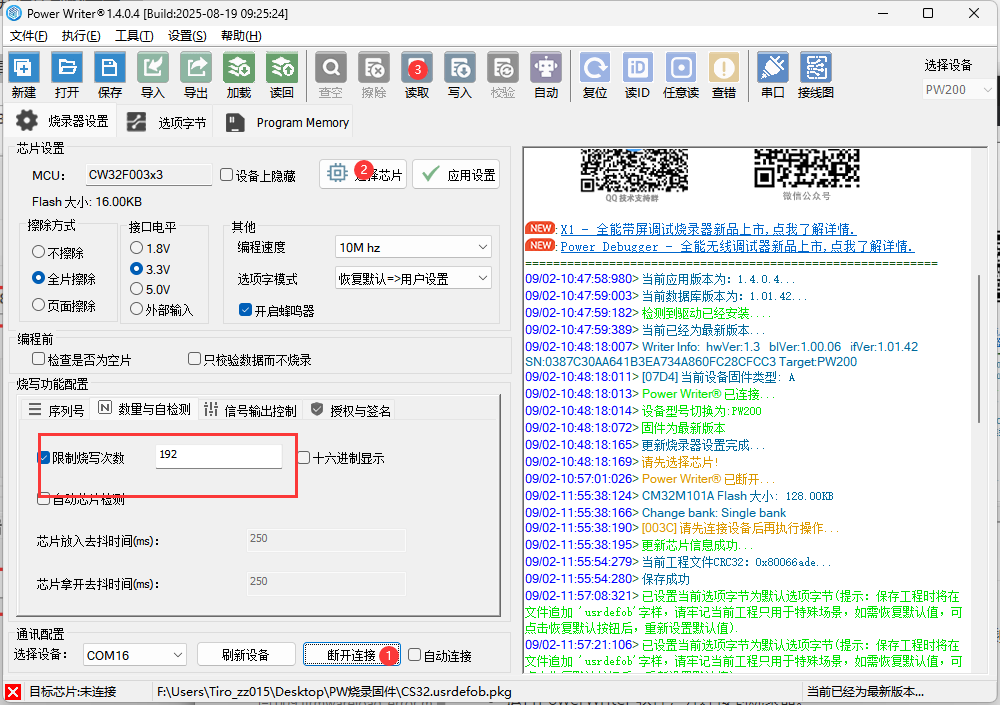Open the 帮助(H) menu
The width and height of the screenshot is (1000, 705).
pos(241,36)
